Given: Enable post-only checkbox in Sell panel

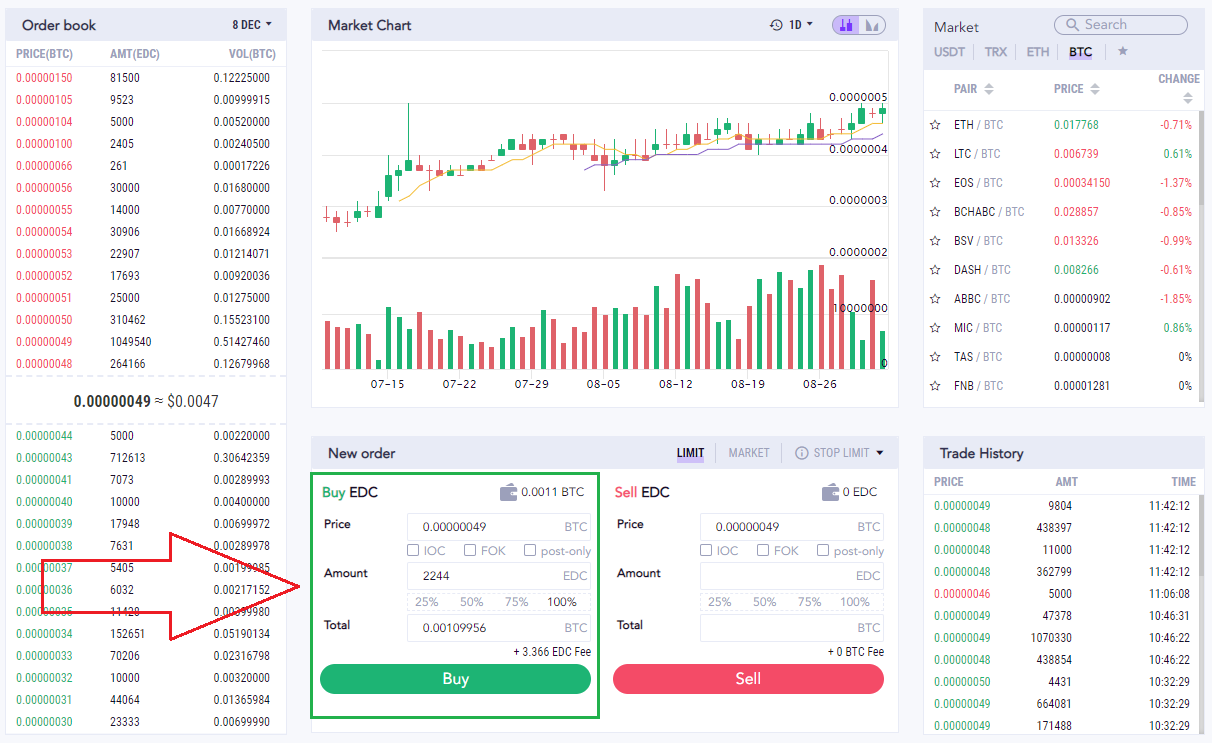Looking at the screenshot, I should 823,550.
